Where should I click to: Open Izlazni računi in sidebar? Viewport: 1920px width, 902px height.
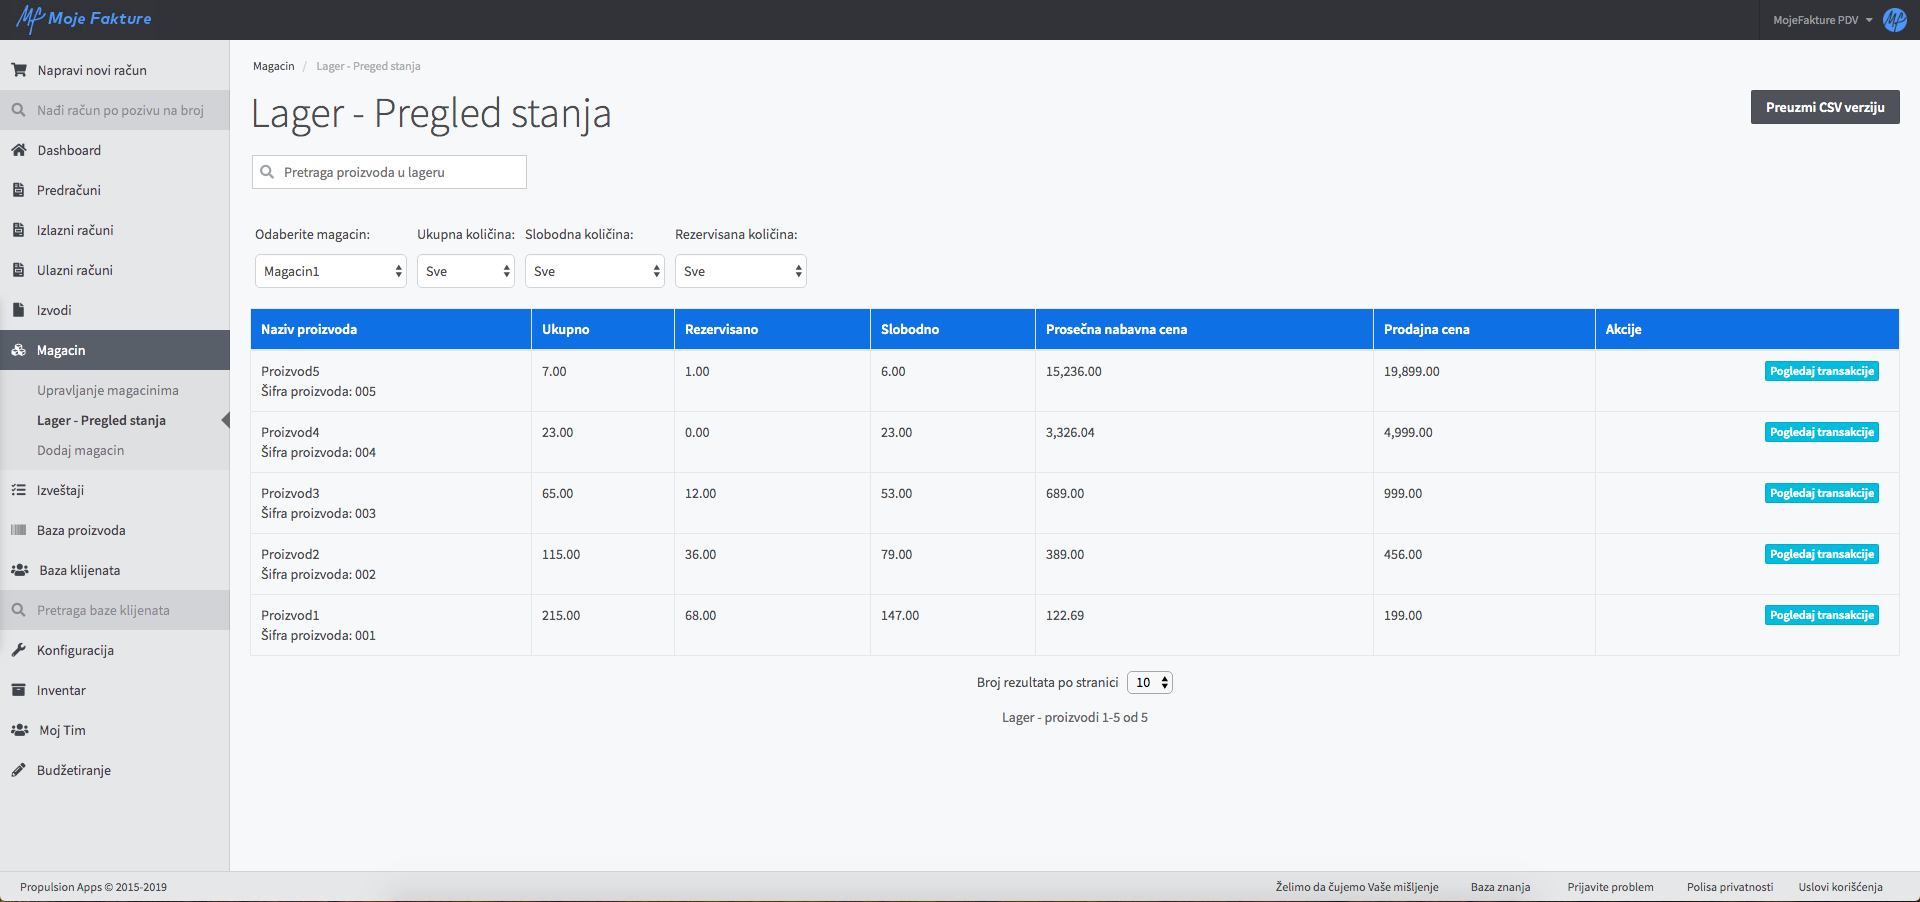coord(115,230)
